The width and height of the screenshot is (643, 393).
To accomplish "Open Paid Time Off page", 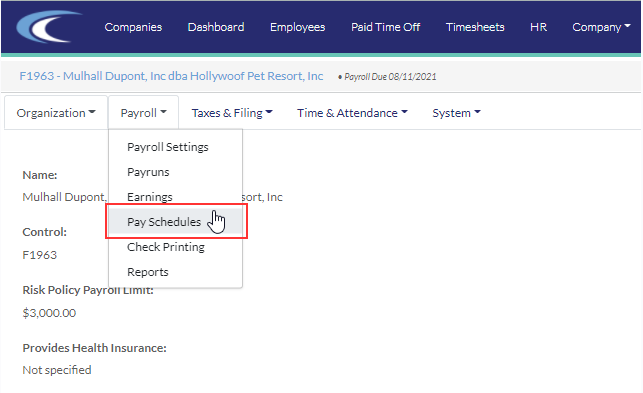I will coord(385,27).
